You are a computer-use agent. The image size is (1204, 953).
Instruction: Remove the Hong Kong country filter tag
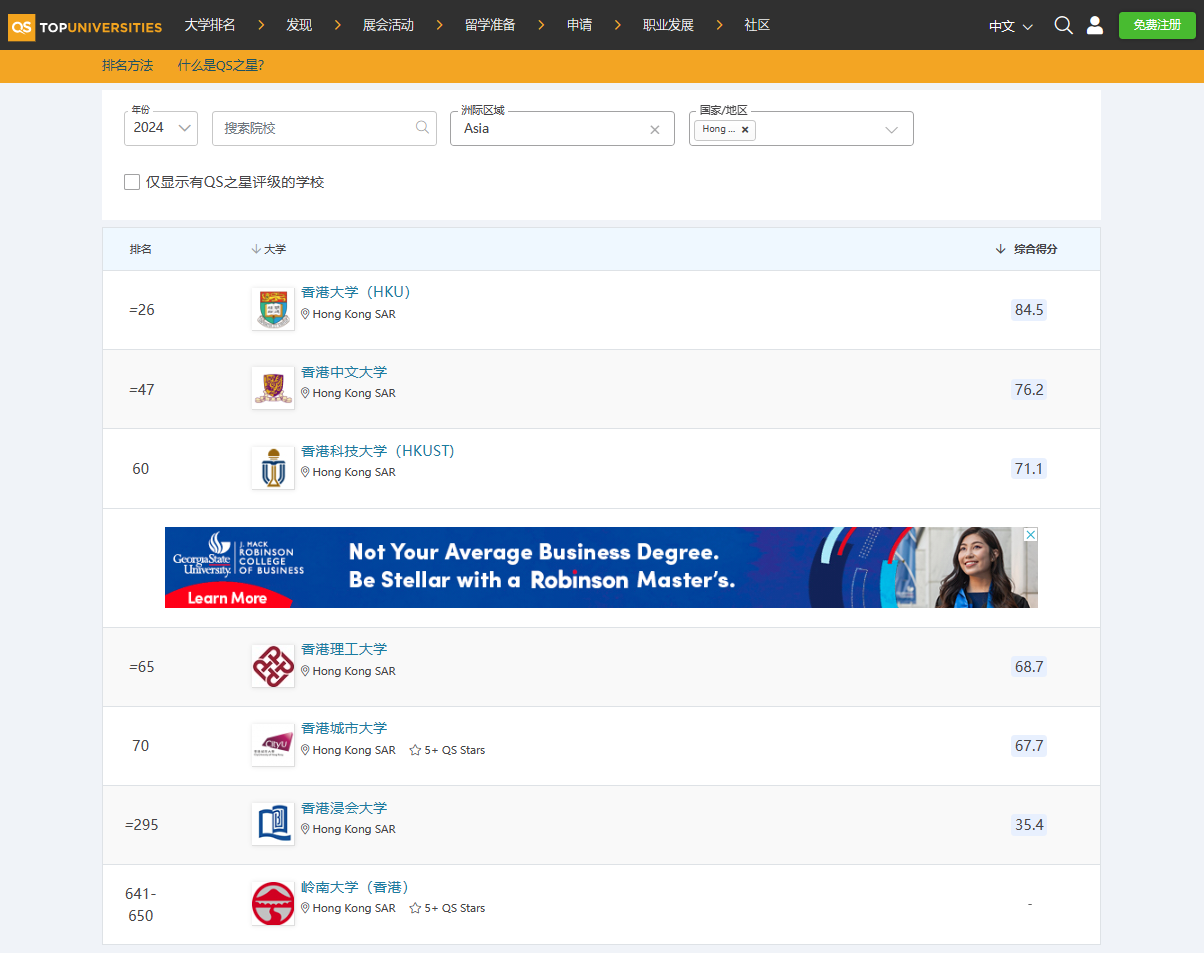[745, 129]
